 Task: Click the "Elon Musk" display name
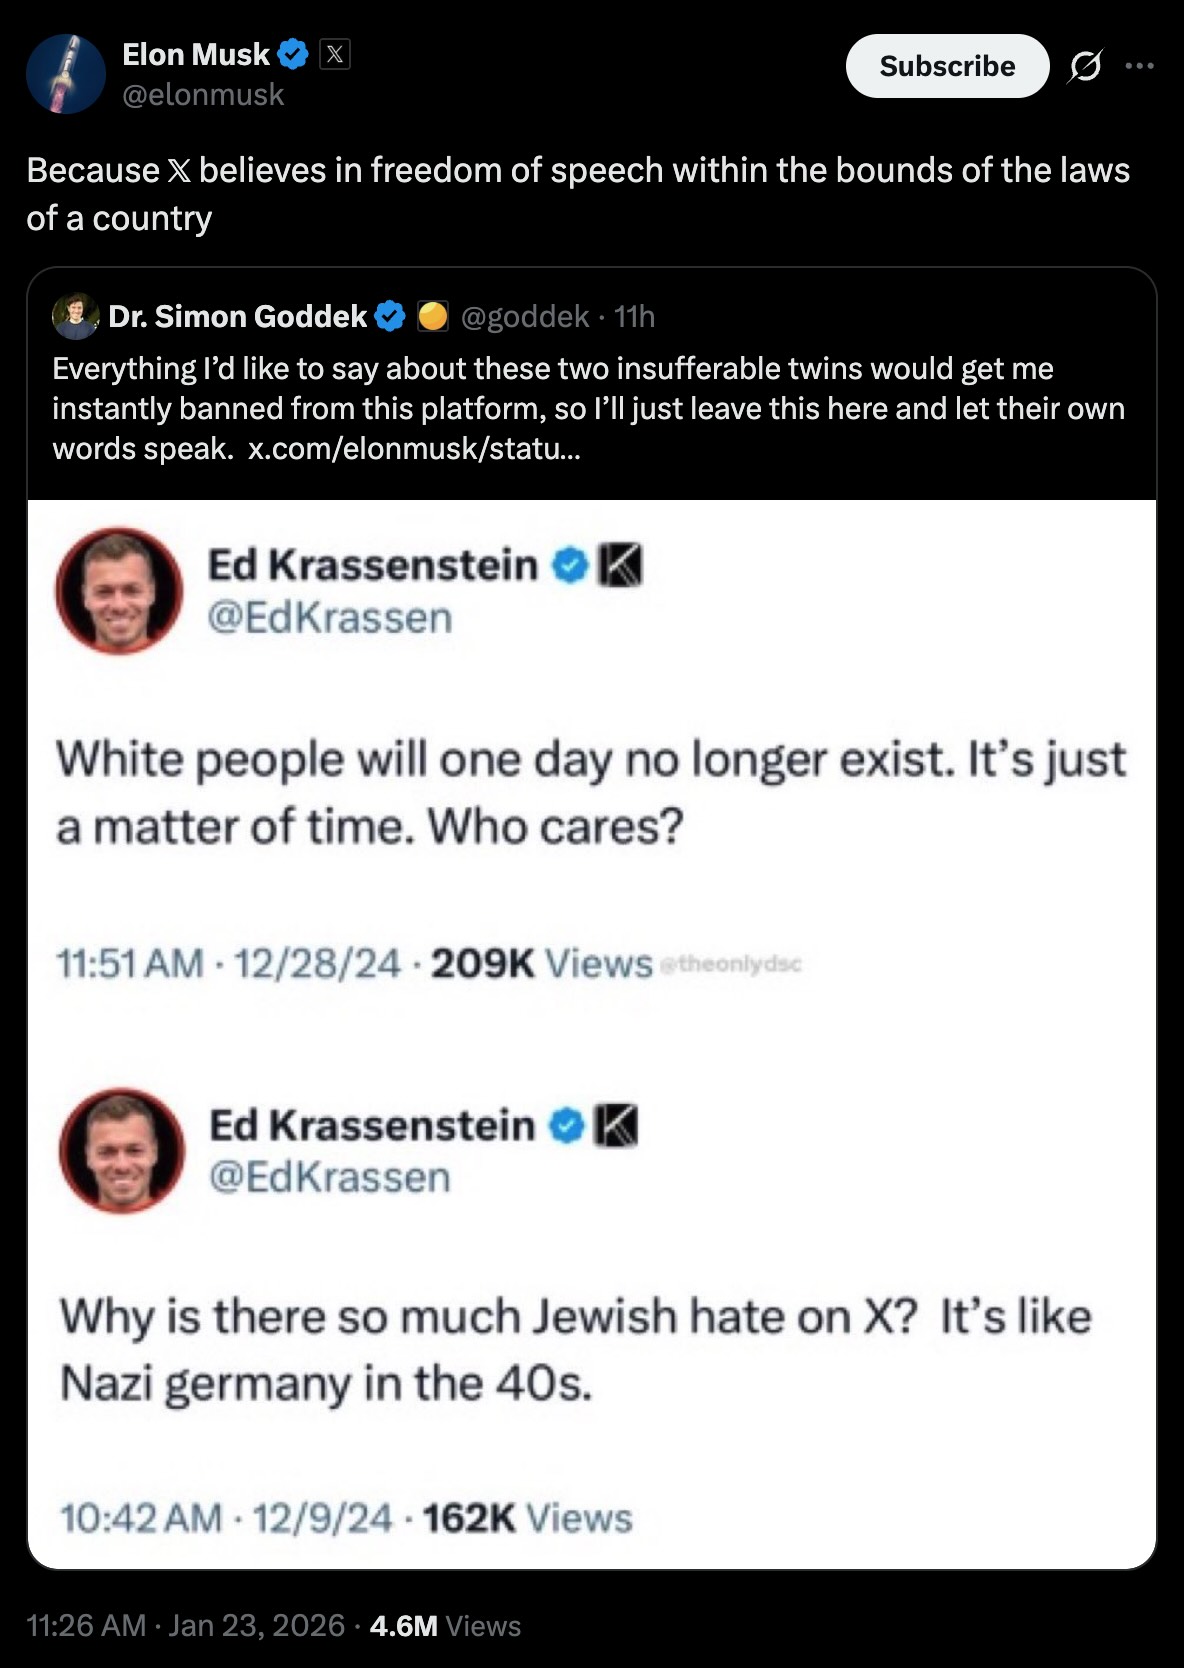pos(196,54)
